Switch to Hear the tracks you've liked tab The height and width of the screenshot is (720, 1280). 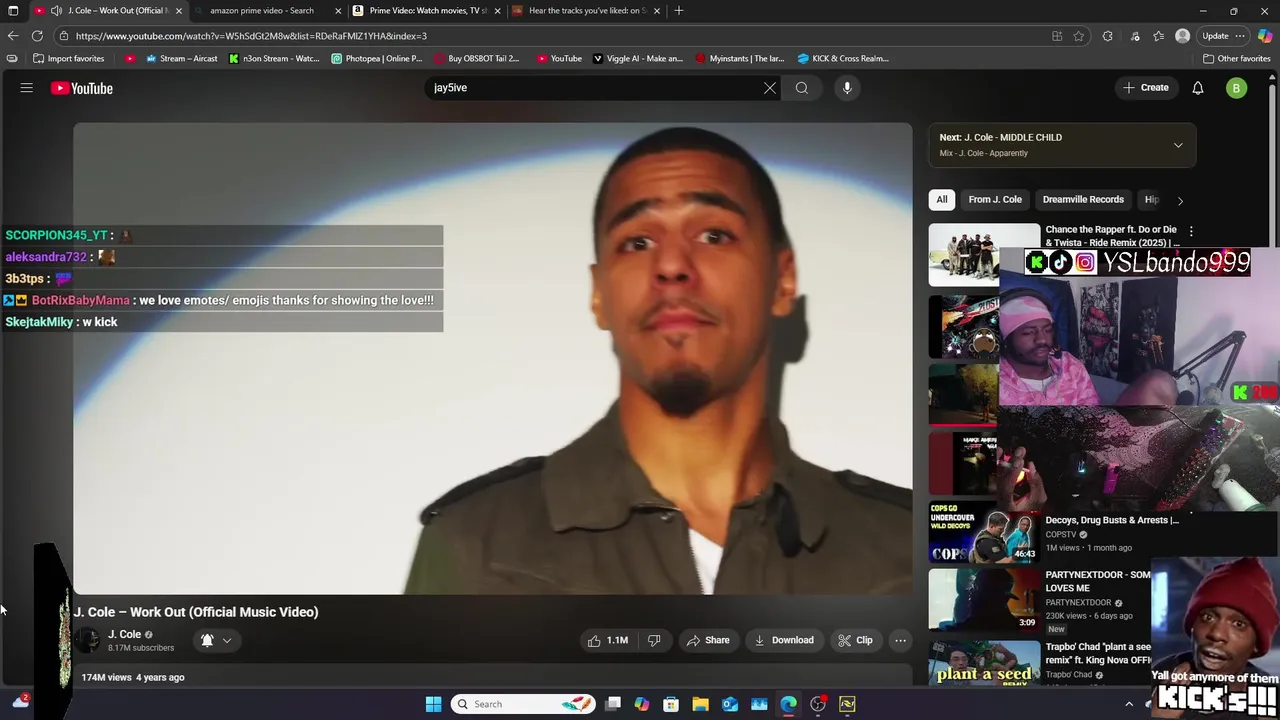click(x=587, y=10)
